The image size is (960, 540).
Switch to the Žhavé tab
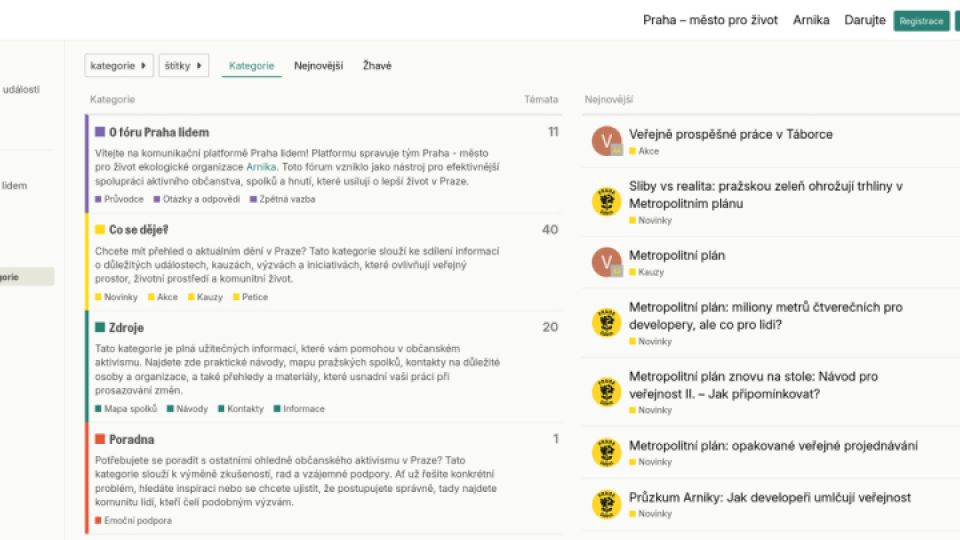pyautogui.click(x=377, y=66)
